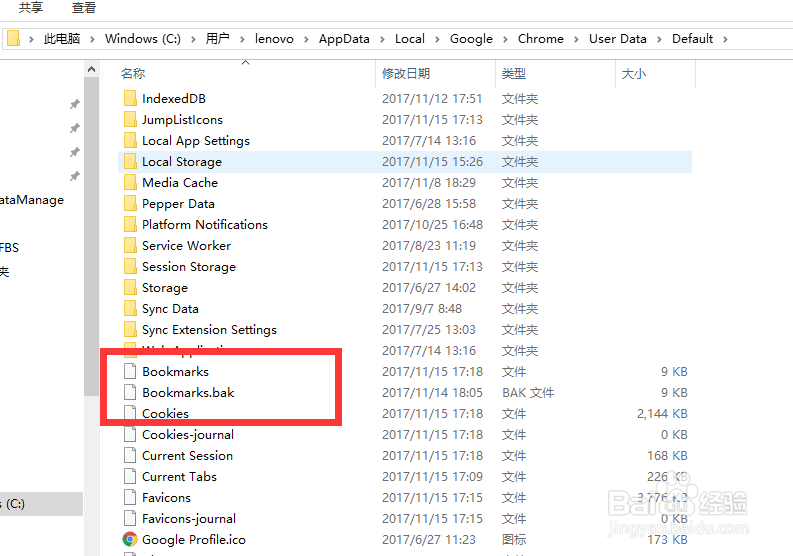Expand chevron after 此电脑 breadcrumb
Screen dimensions: 793x556
coord(92,39)
